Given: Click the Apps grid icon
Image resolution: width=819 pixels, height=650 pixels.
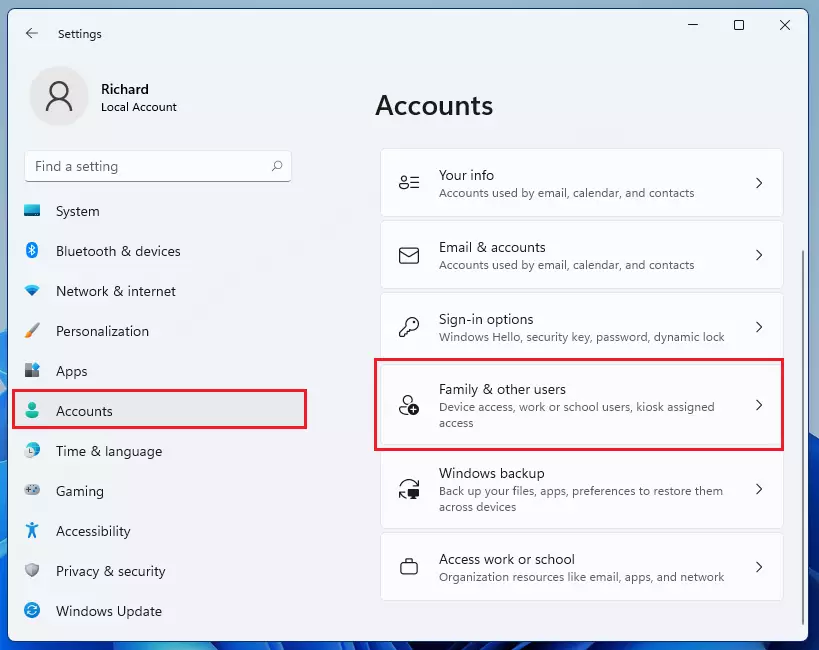Looking at the screenshot, I should (x=32, y=370).
